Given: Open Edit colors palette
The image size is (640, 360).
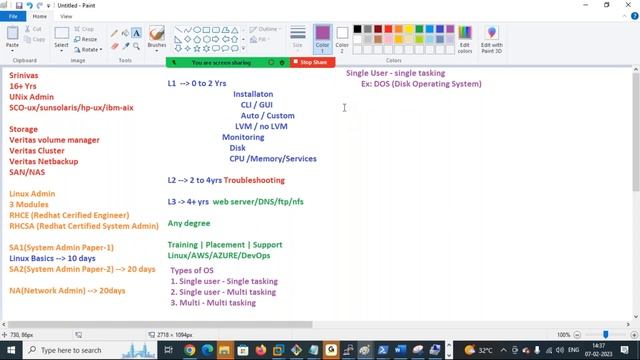Looking at the screenshot, I should (x=465, y=39).
